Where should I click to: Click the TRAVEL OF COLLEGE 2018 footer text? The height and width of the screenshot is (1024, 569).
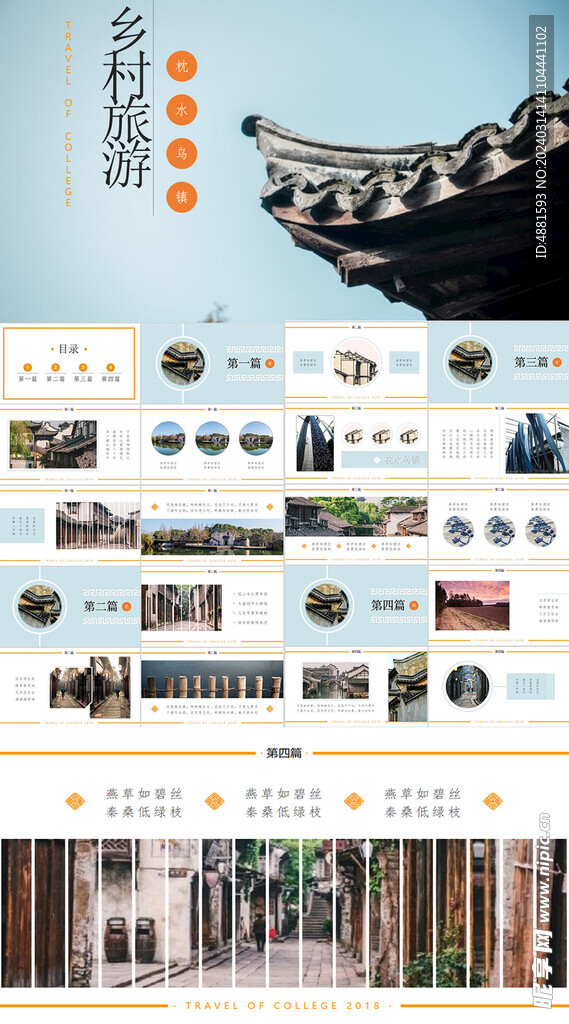click(x=285, y=1006)
